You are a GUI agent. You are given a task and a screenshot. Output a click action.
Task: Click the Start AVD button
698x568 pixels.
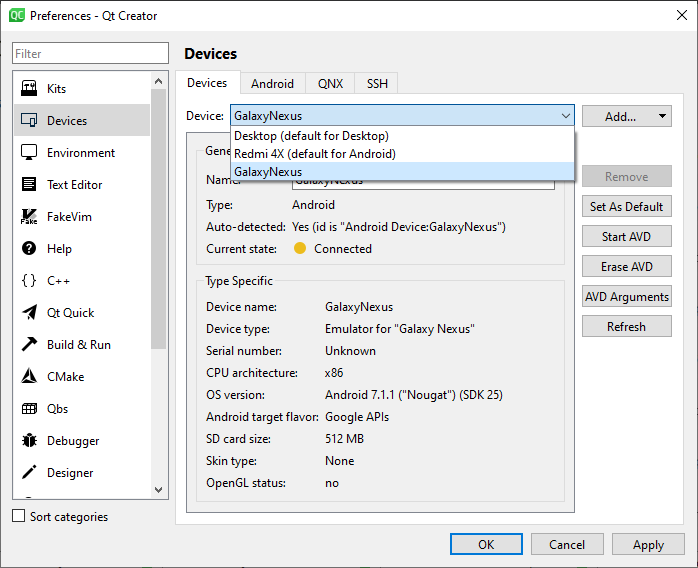click(626, 236)
